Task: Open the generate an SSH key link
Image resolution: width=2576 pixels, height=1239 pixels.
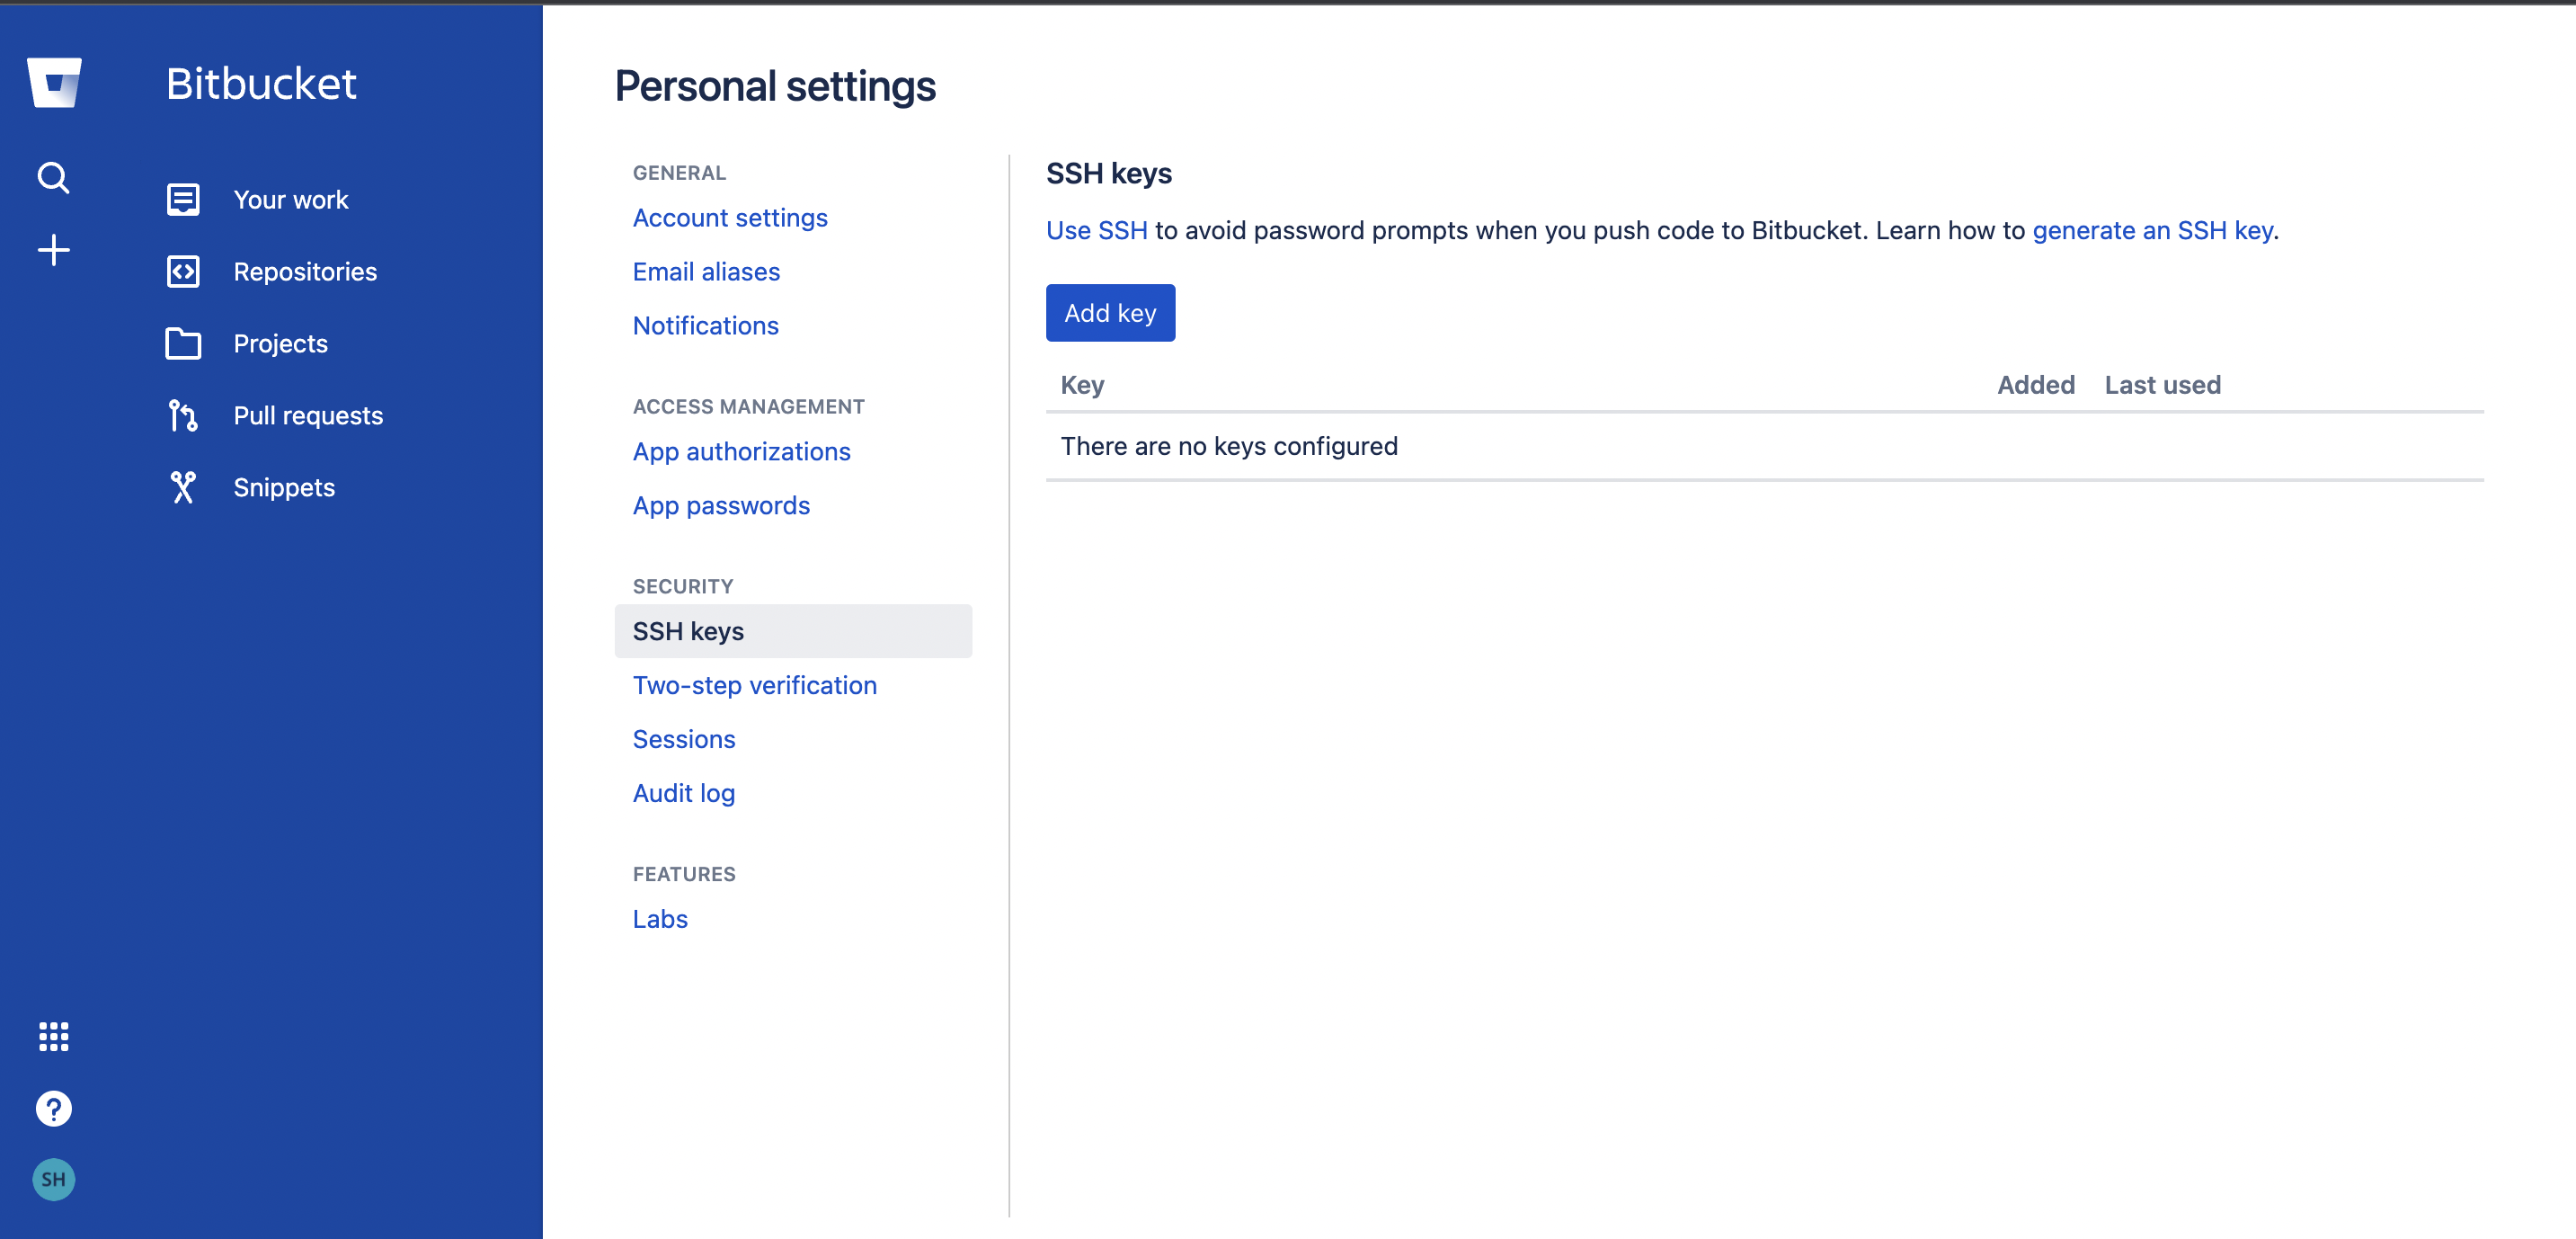Action: (2152, 231)
